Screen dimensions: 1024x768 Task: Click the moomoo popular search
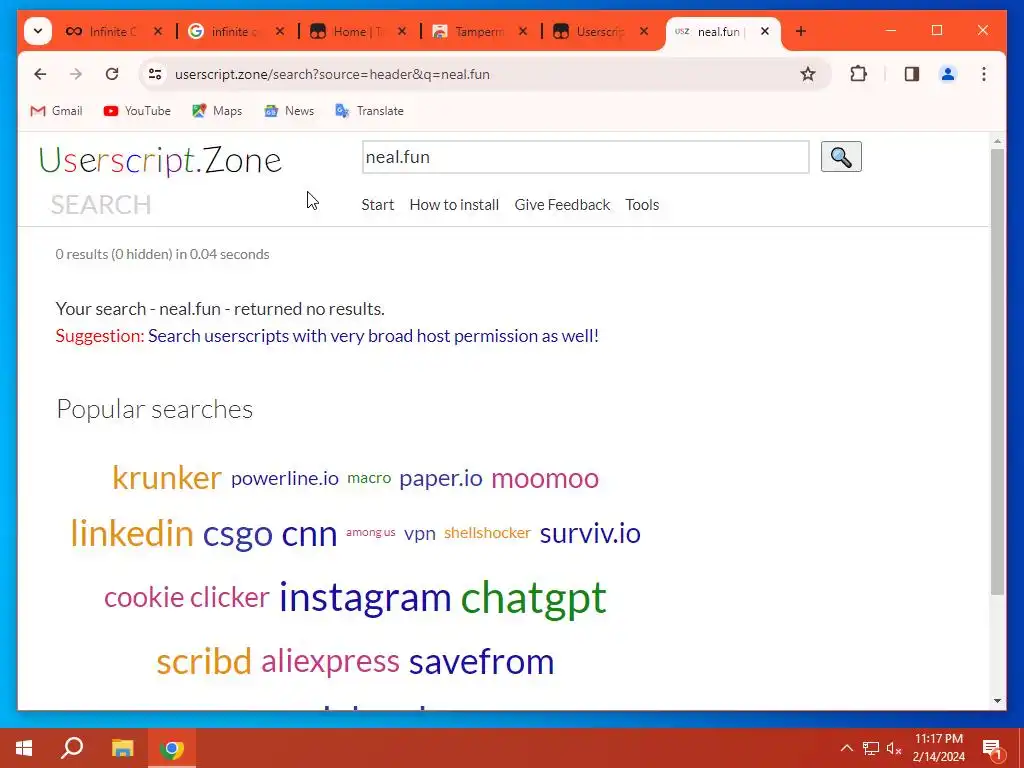545,479
